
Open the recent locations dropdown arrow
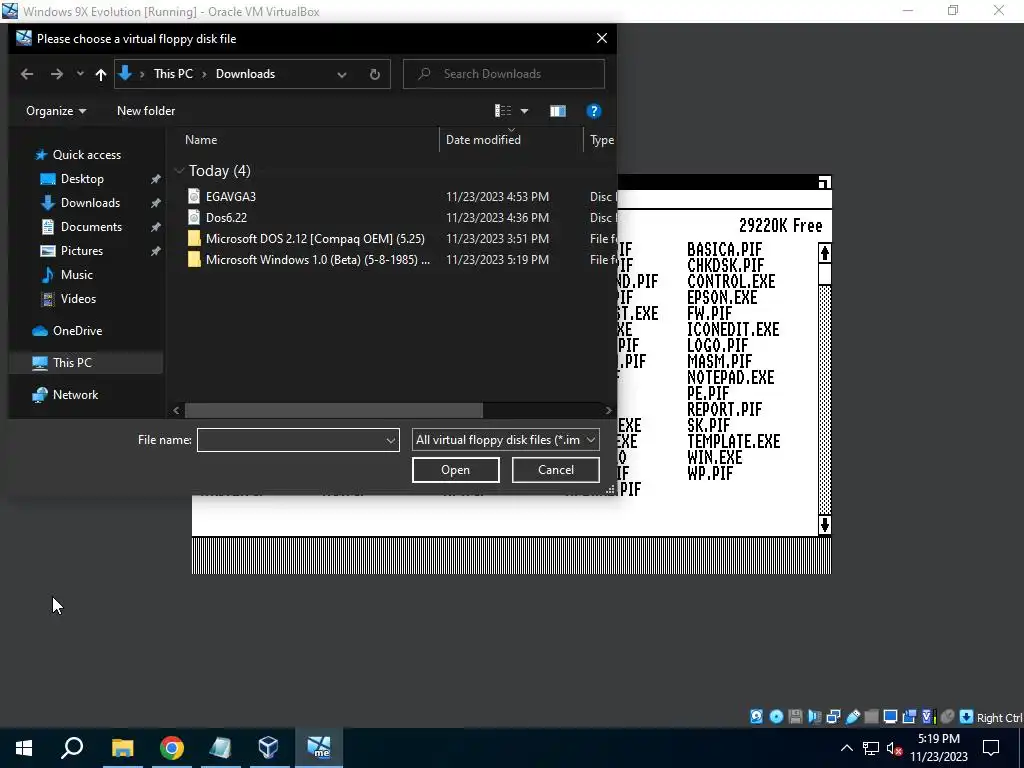point(80,74)
